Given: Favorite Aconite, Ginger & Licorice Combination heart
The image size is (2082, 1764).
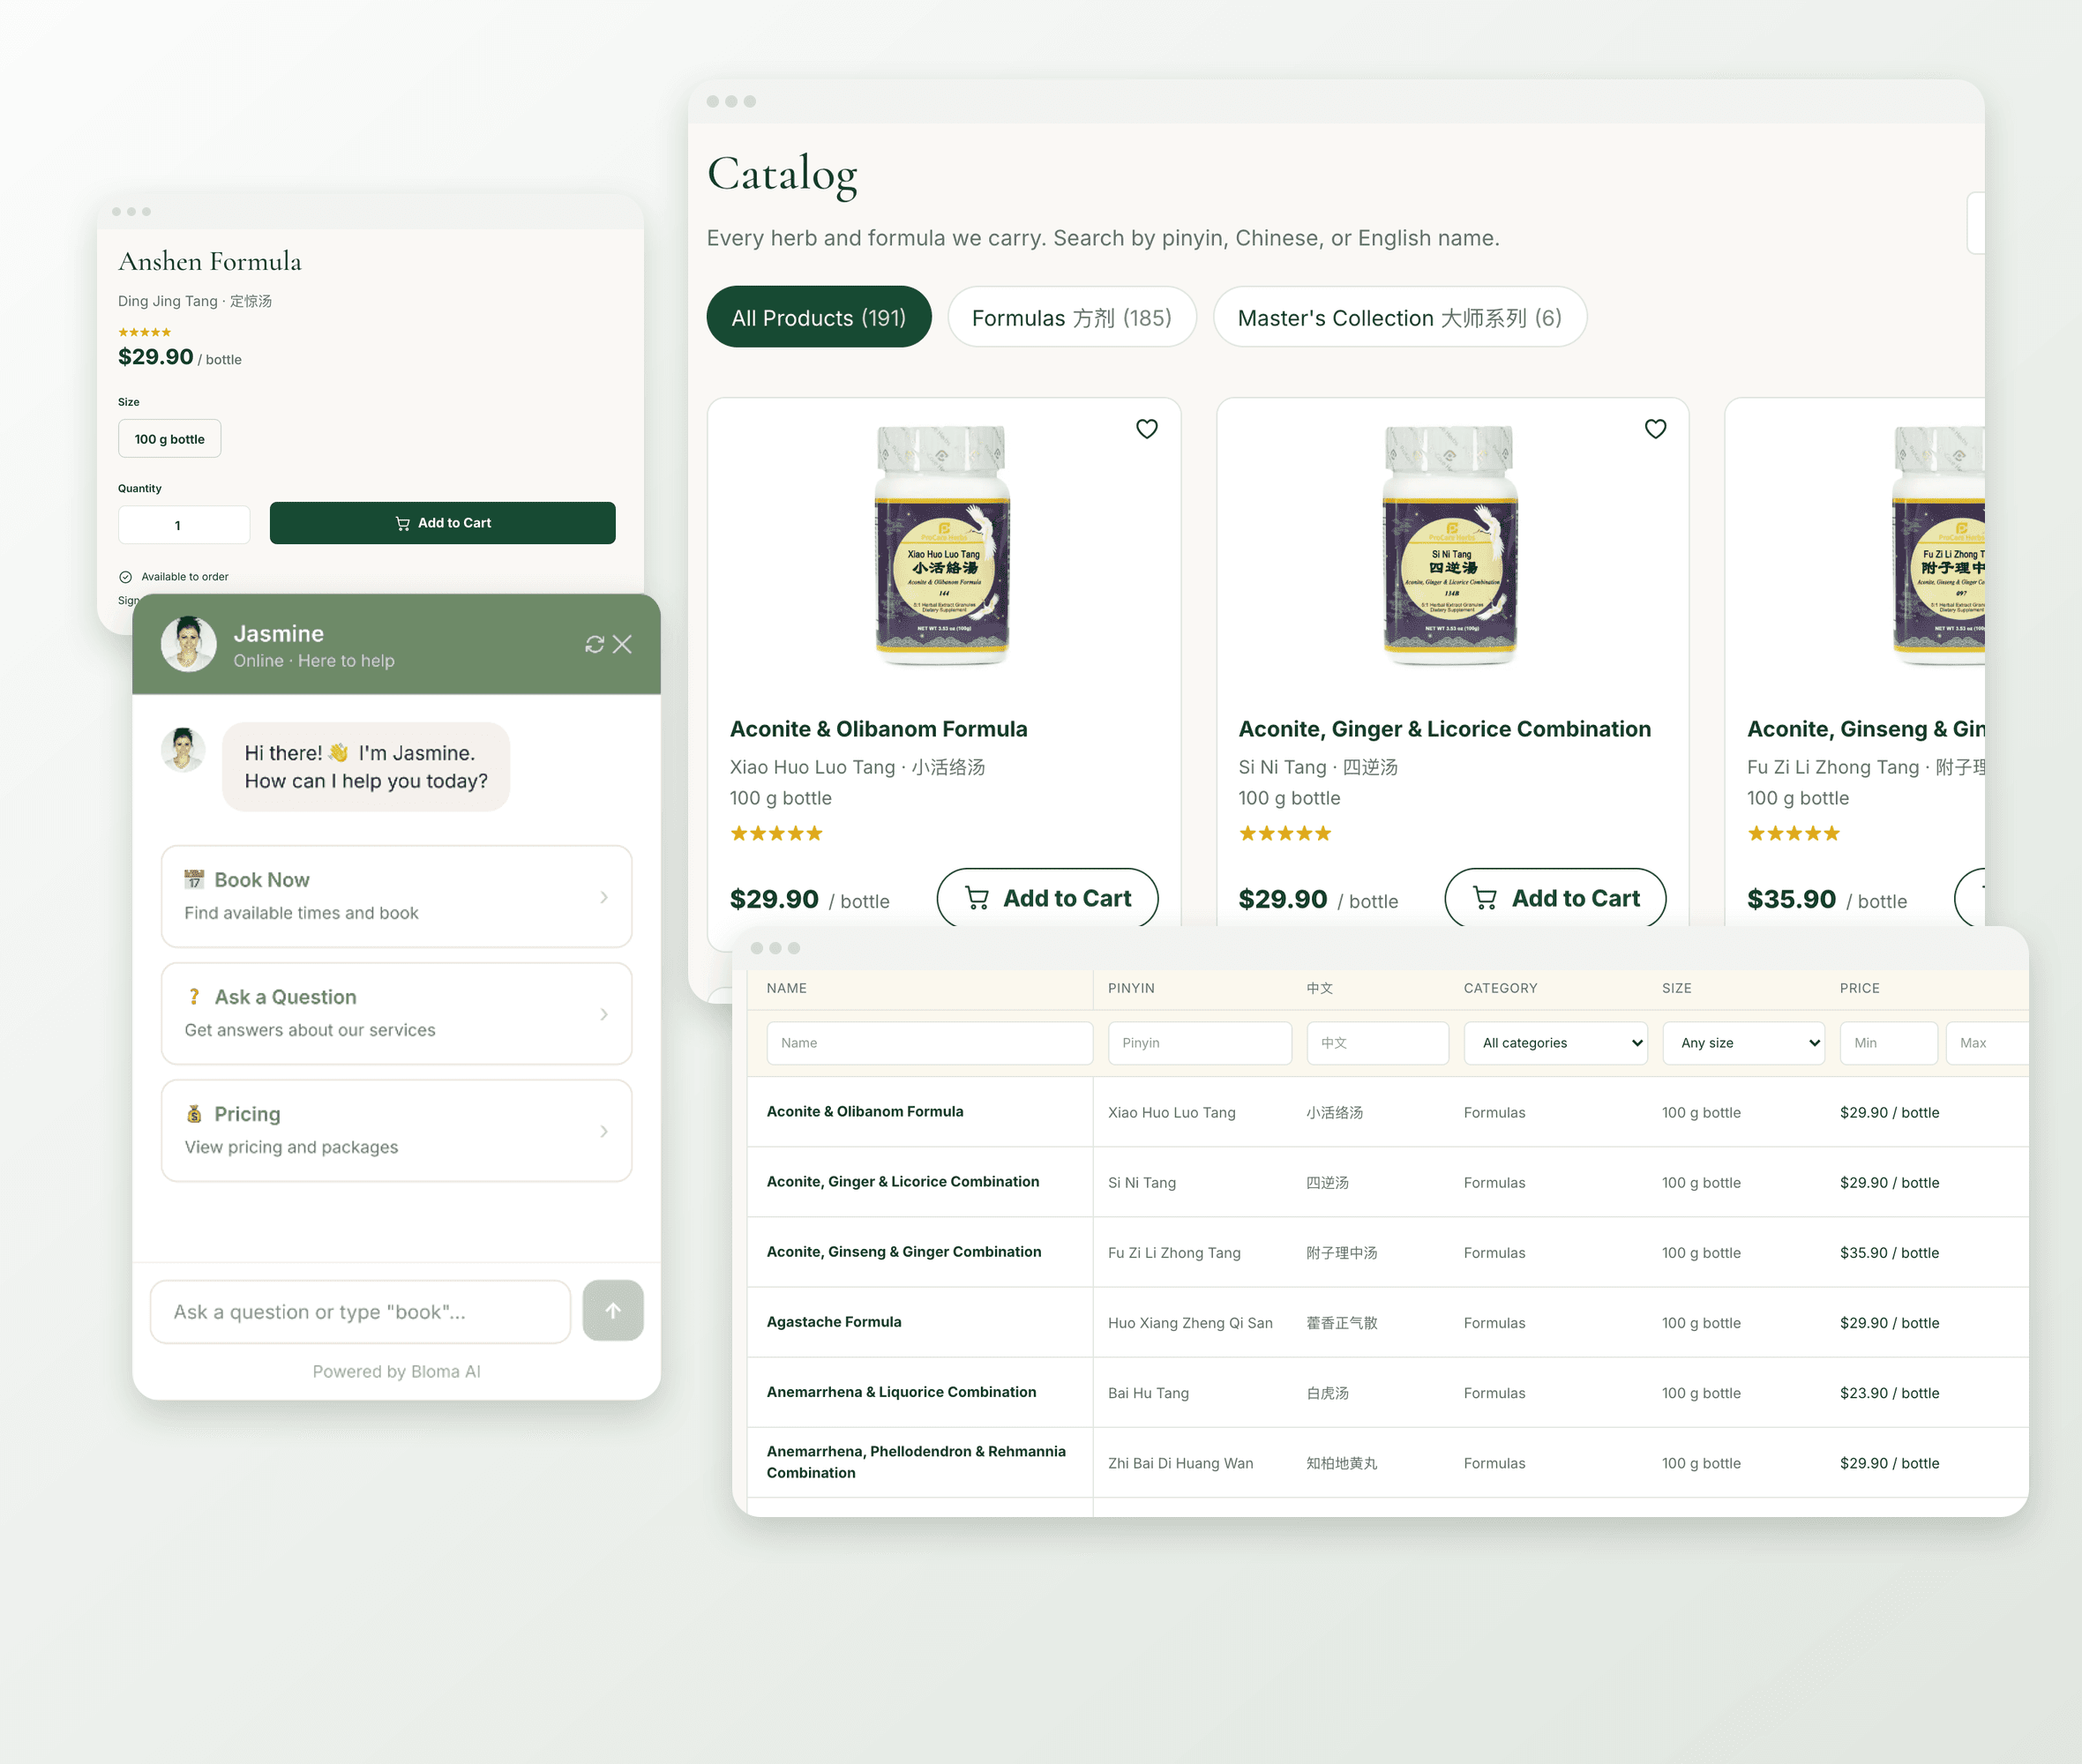Looking at the screenshot, I should 1655,429.
